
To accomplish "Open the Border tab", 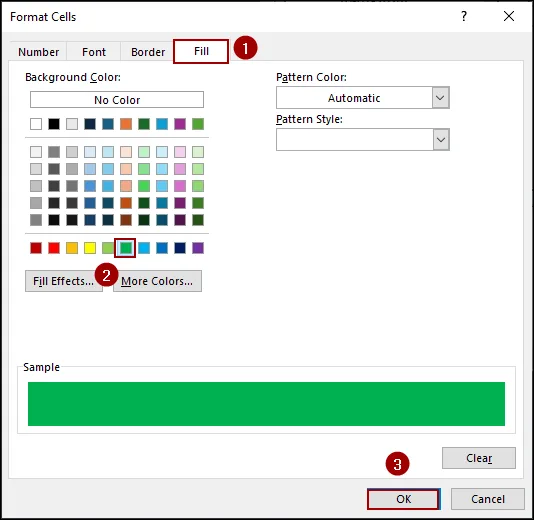I will point(147,52).
